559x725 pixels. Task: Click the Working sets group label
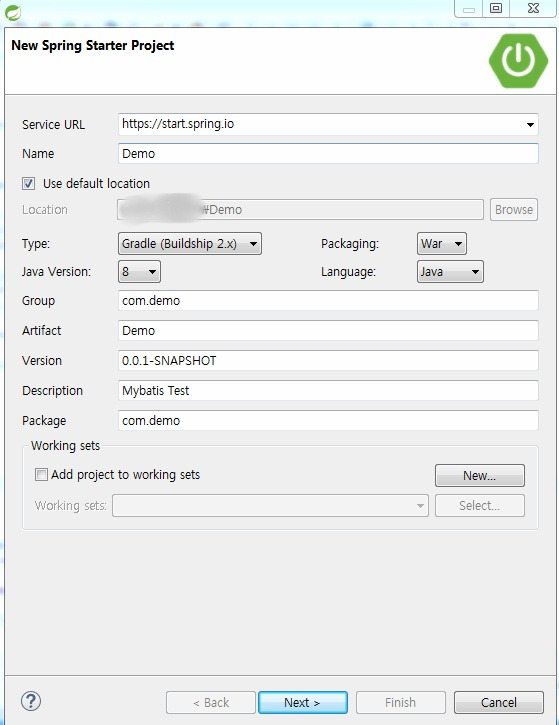65,446
